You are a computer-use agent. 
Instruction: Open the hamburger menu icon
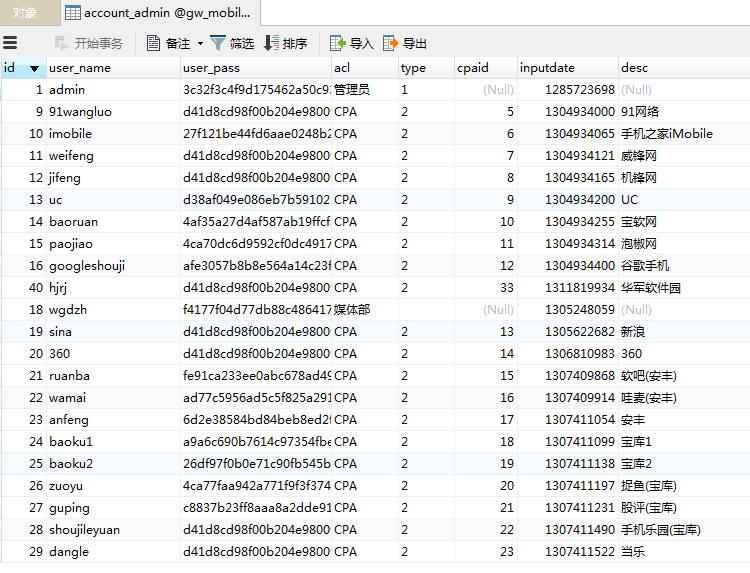(10, 43)
